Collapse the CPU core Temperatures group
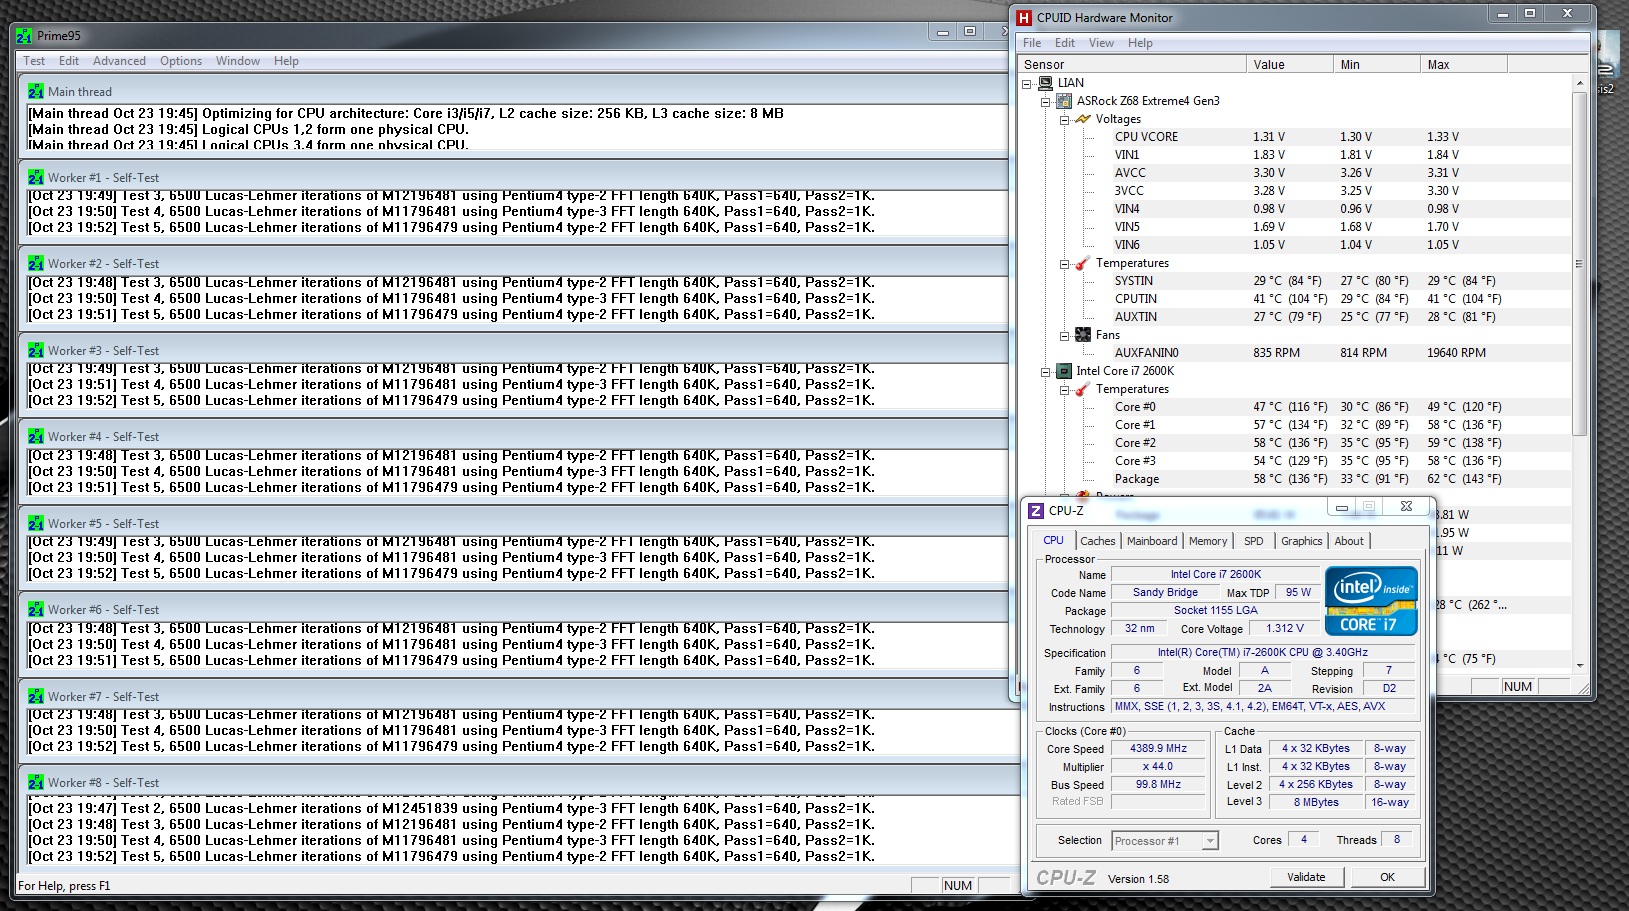Image resolution: width=1629 pixels, height=911 pixels. tap(1065, 390)
